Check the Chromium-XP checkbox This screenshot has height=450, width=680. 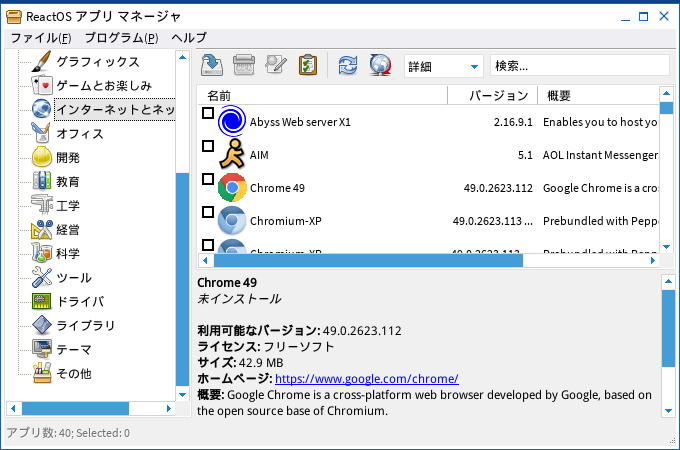point(208,212)
